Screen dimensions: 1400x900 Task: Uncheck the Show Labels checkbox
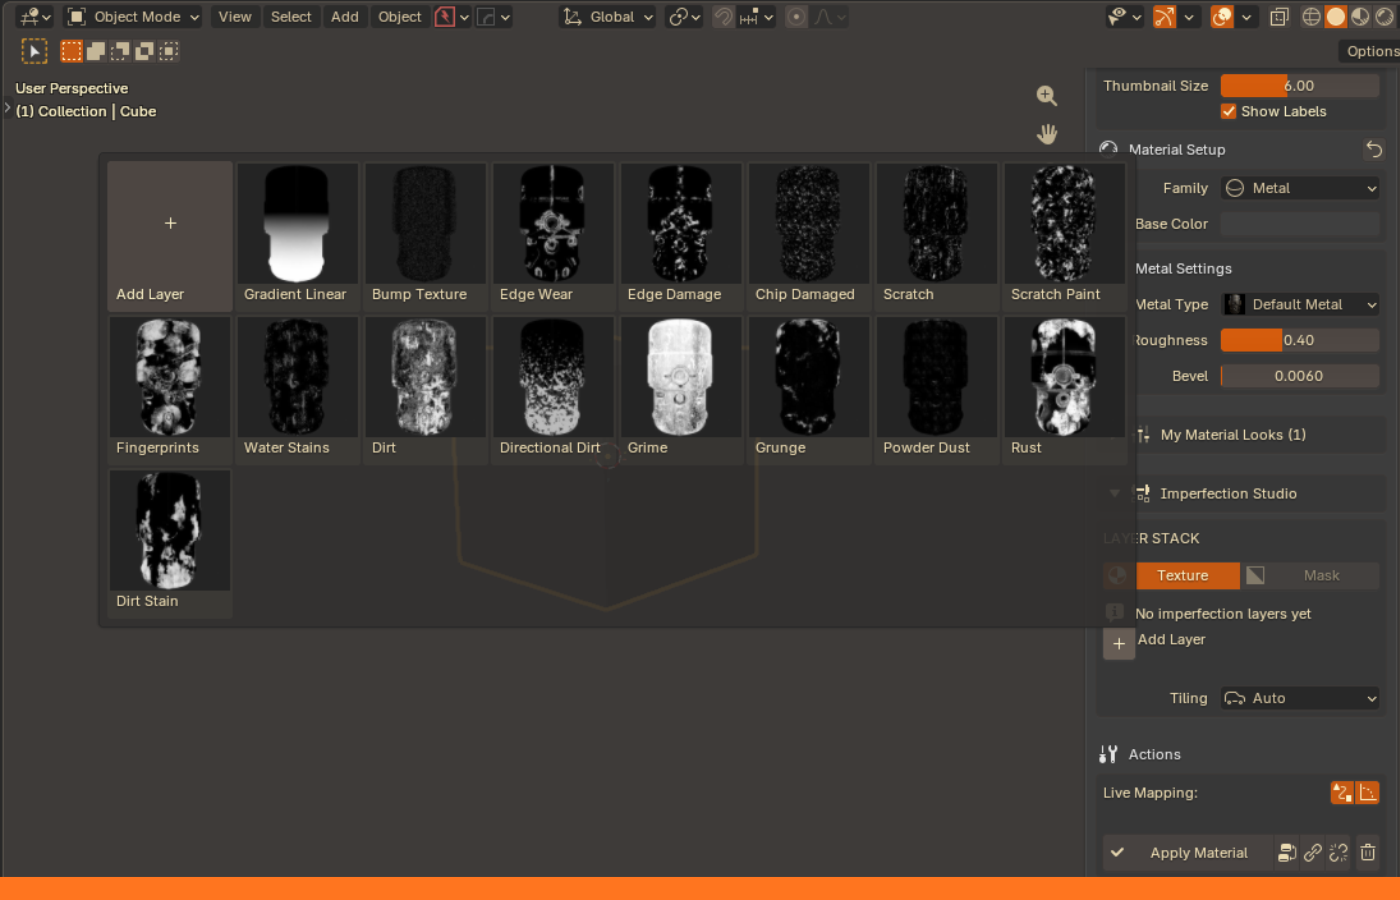[x=1228, y=111]
